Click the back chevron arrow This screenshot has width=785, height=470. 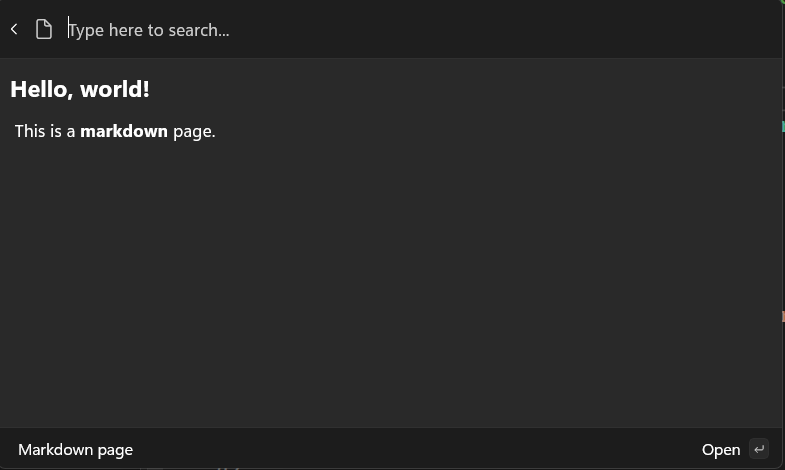(x=14, y=30)
